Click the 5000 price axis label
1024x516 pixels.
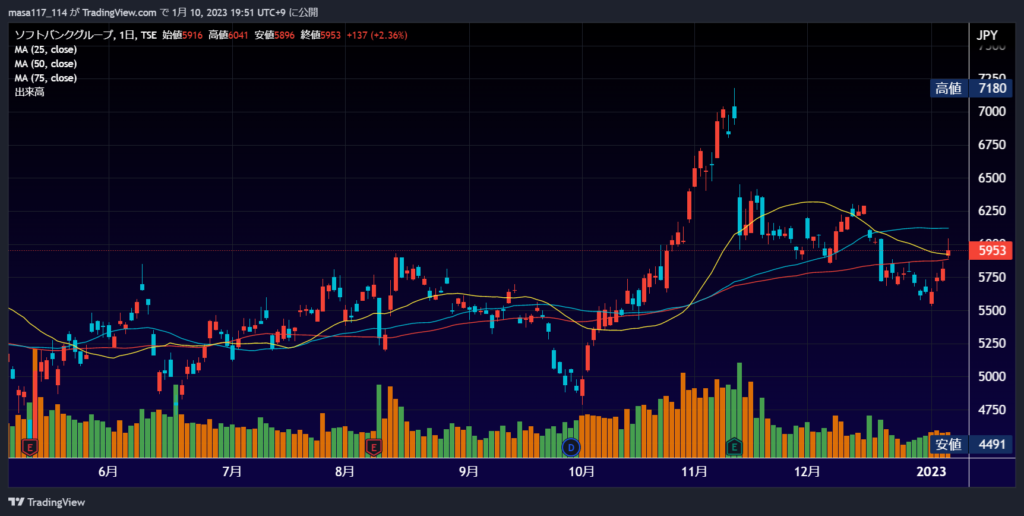tap(992, 377)
